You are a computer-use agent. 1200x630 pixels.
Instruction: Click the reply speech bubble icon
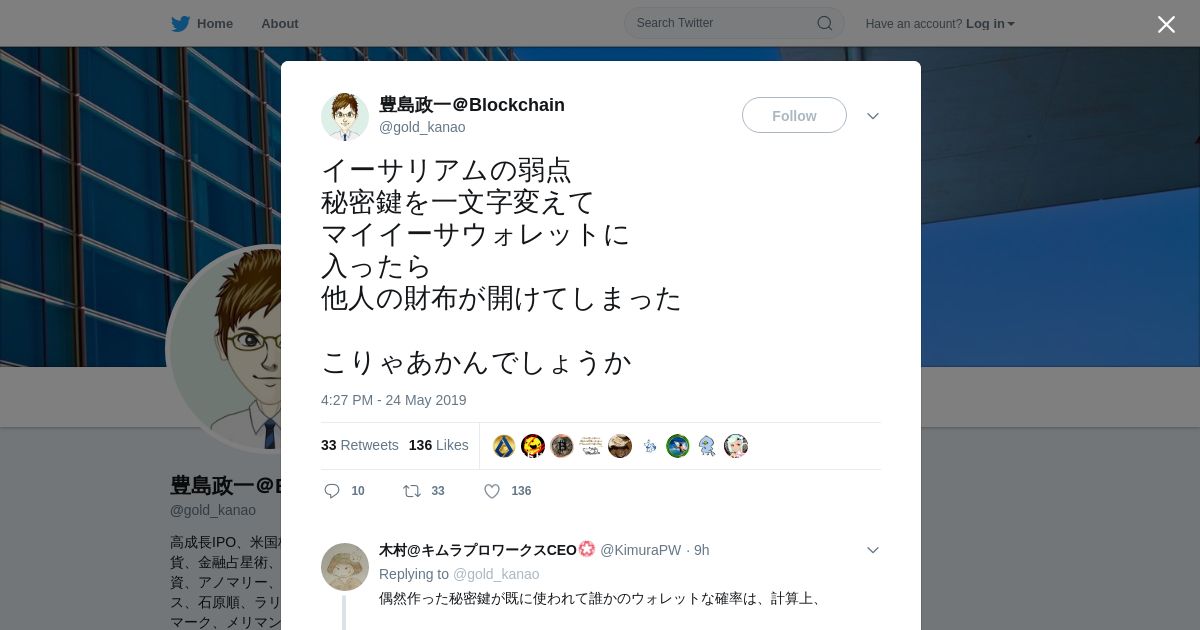[332, 491]
